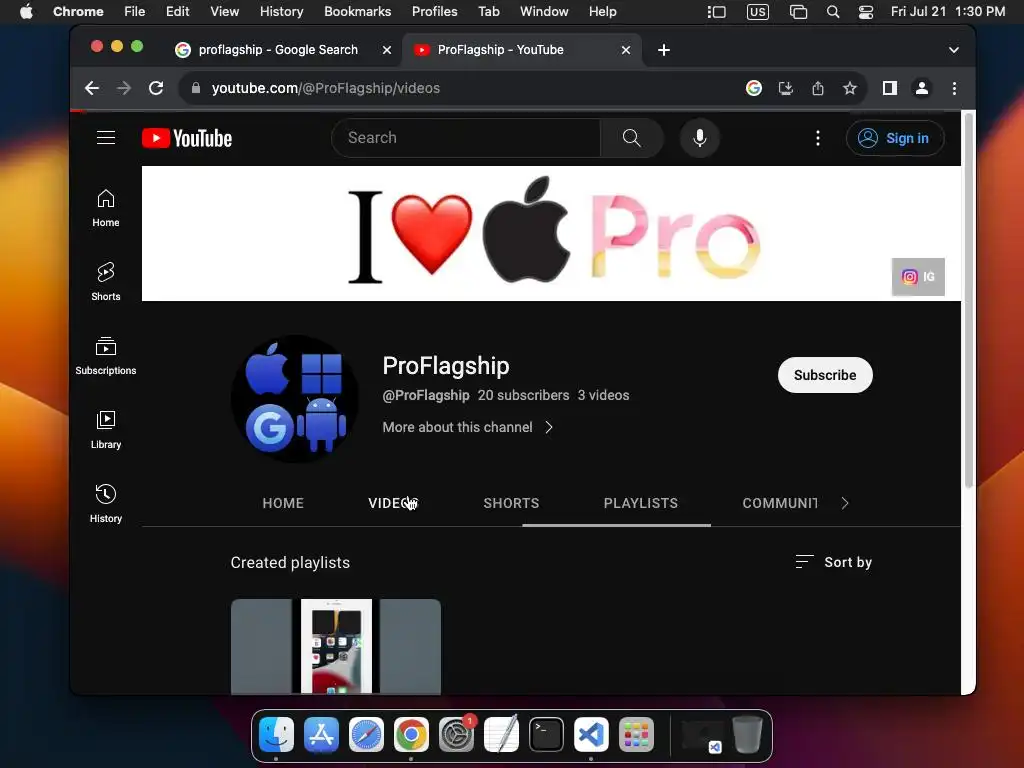Click the YouTube search input field

pyautogui.click(x=466, y=138)
